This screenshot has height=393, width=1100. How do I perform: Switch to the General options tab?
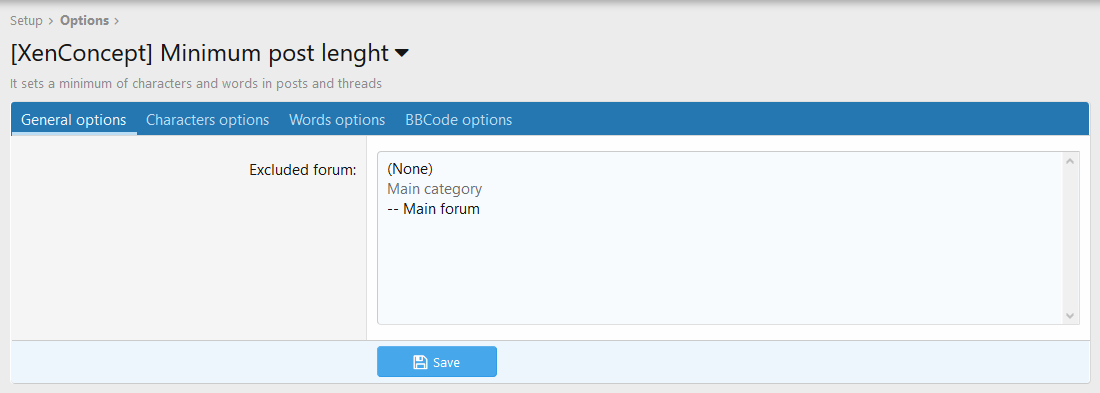[x=74, y=119]
